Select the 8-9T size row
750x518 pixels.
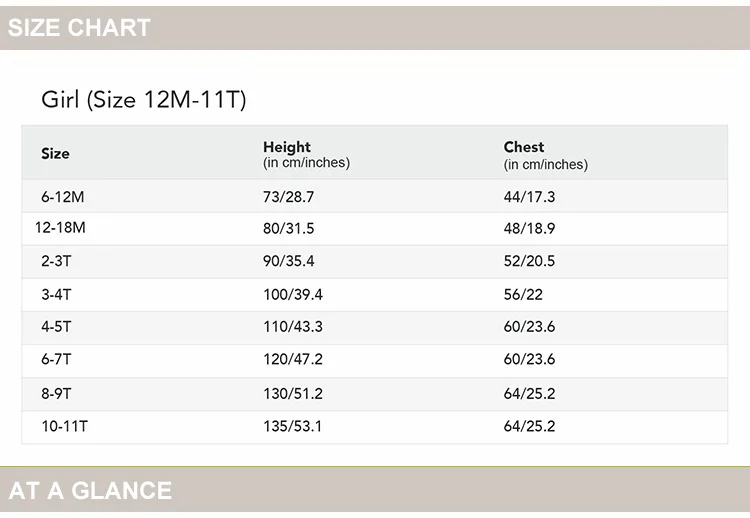(375, 394)
